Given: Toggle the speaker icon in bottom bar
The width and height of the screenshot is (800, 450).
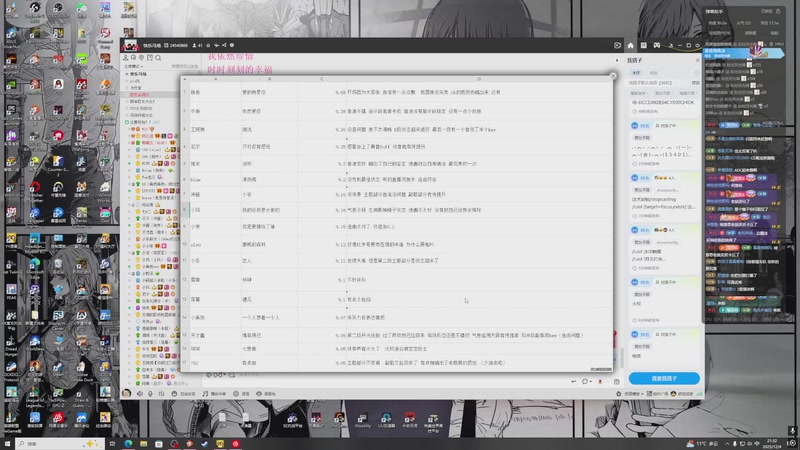Looking at the screenshot, I should pyautogui.click(x=139, y=393).
